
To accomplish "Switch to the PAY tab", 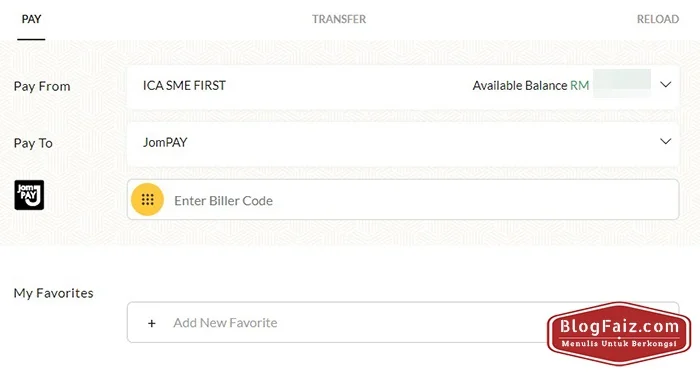I will [31, 19].
